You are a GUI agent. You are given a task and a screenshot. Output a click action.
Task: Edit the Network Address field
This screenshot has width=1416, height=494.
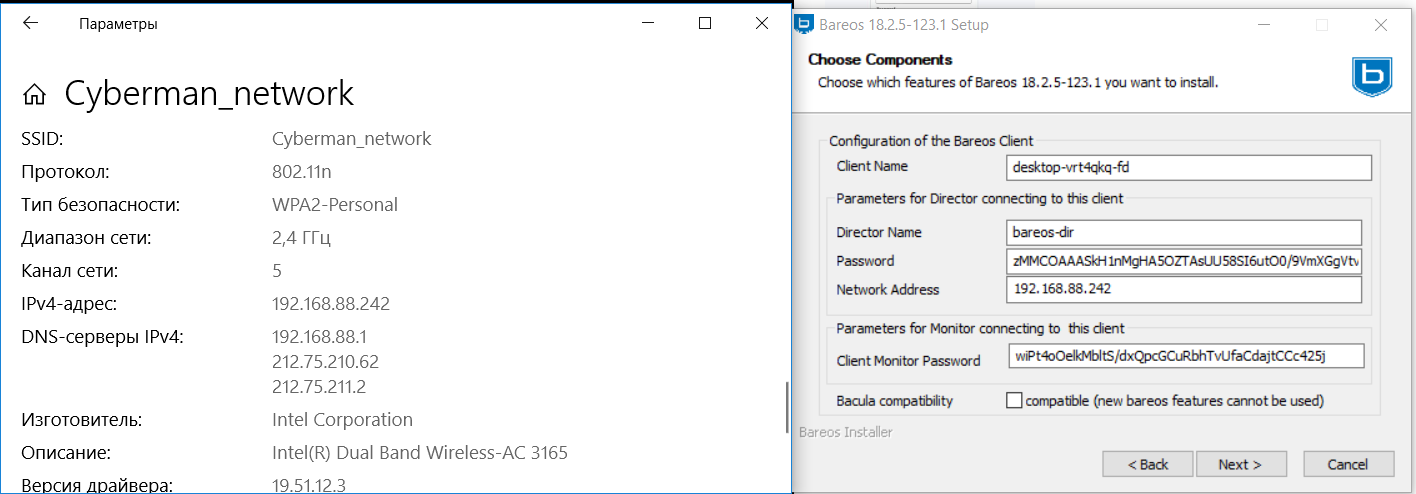pyautogui.click(x=1184, y=289)
